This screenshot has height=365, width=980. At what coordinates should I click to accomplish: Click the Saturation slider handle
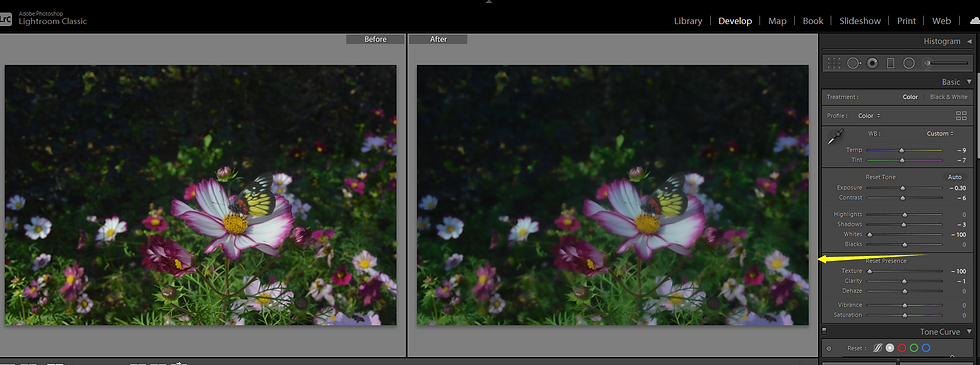(904, 315)
